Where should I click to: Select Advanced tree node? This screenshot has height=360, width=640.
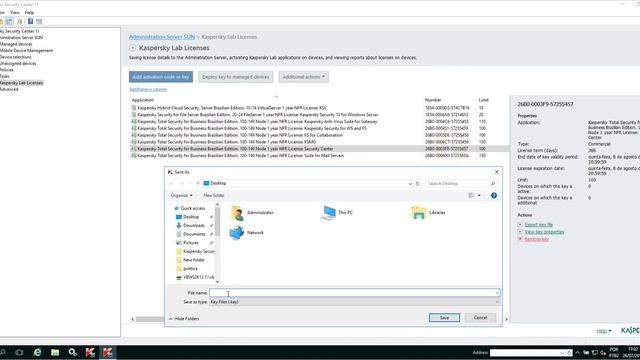point(9,89)
